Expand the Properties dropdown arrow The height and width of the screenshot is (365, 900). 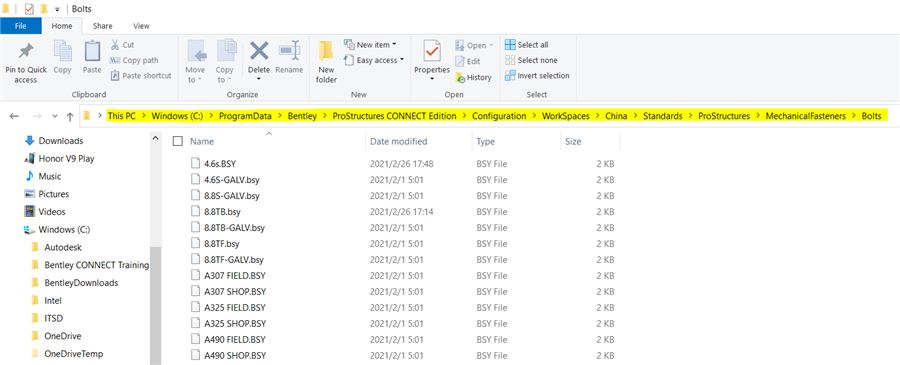[432, 79]
